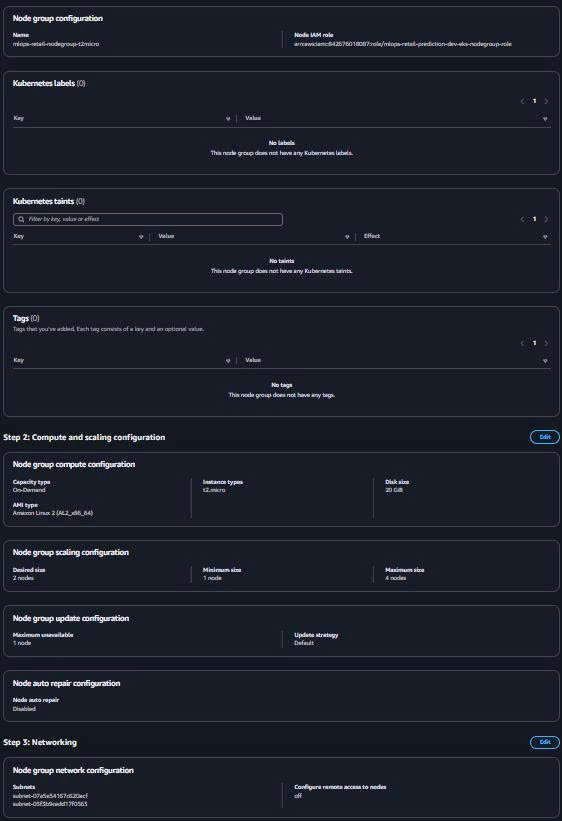This screenshot has height=821, width=562.
Task: Select Maximum unavailable value 1 node
Action: [22, 643]
